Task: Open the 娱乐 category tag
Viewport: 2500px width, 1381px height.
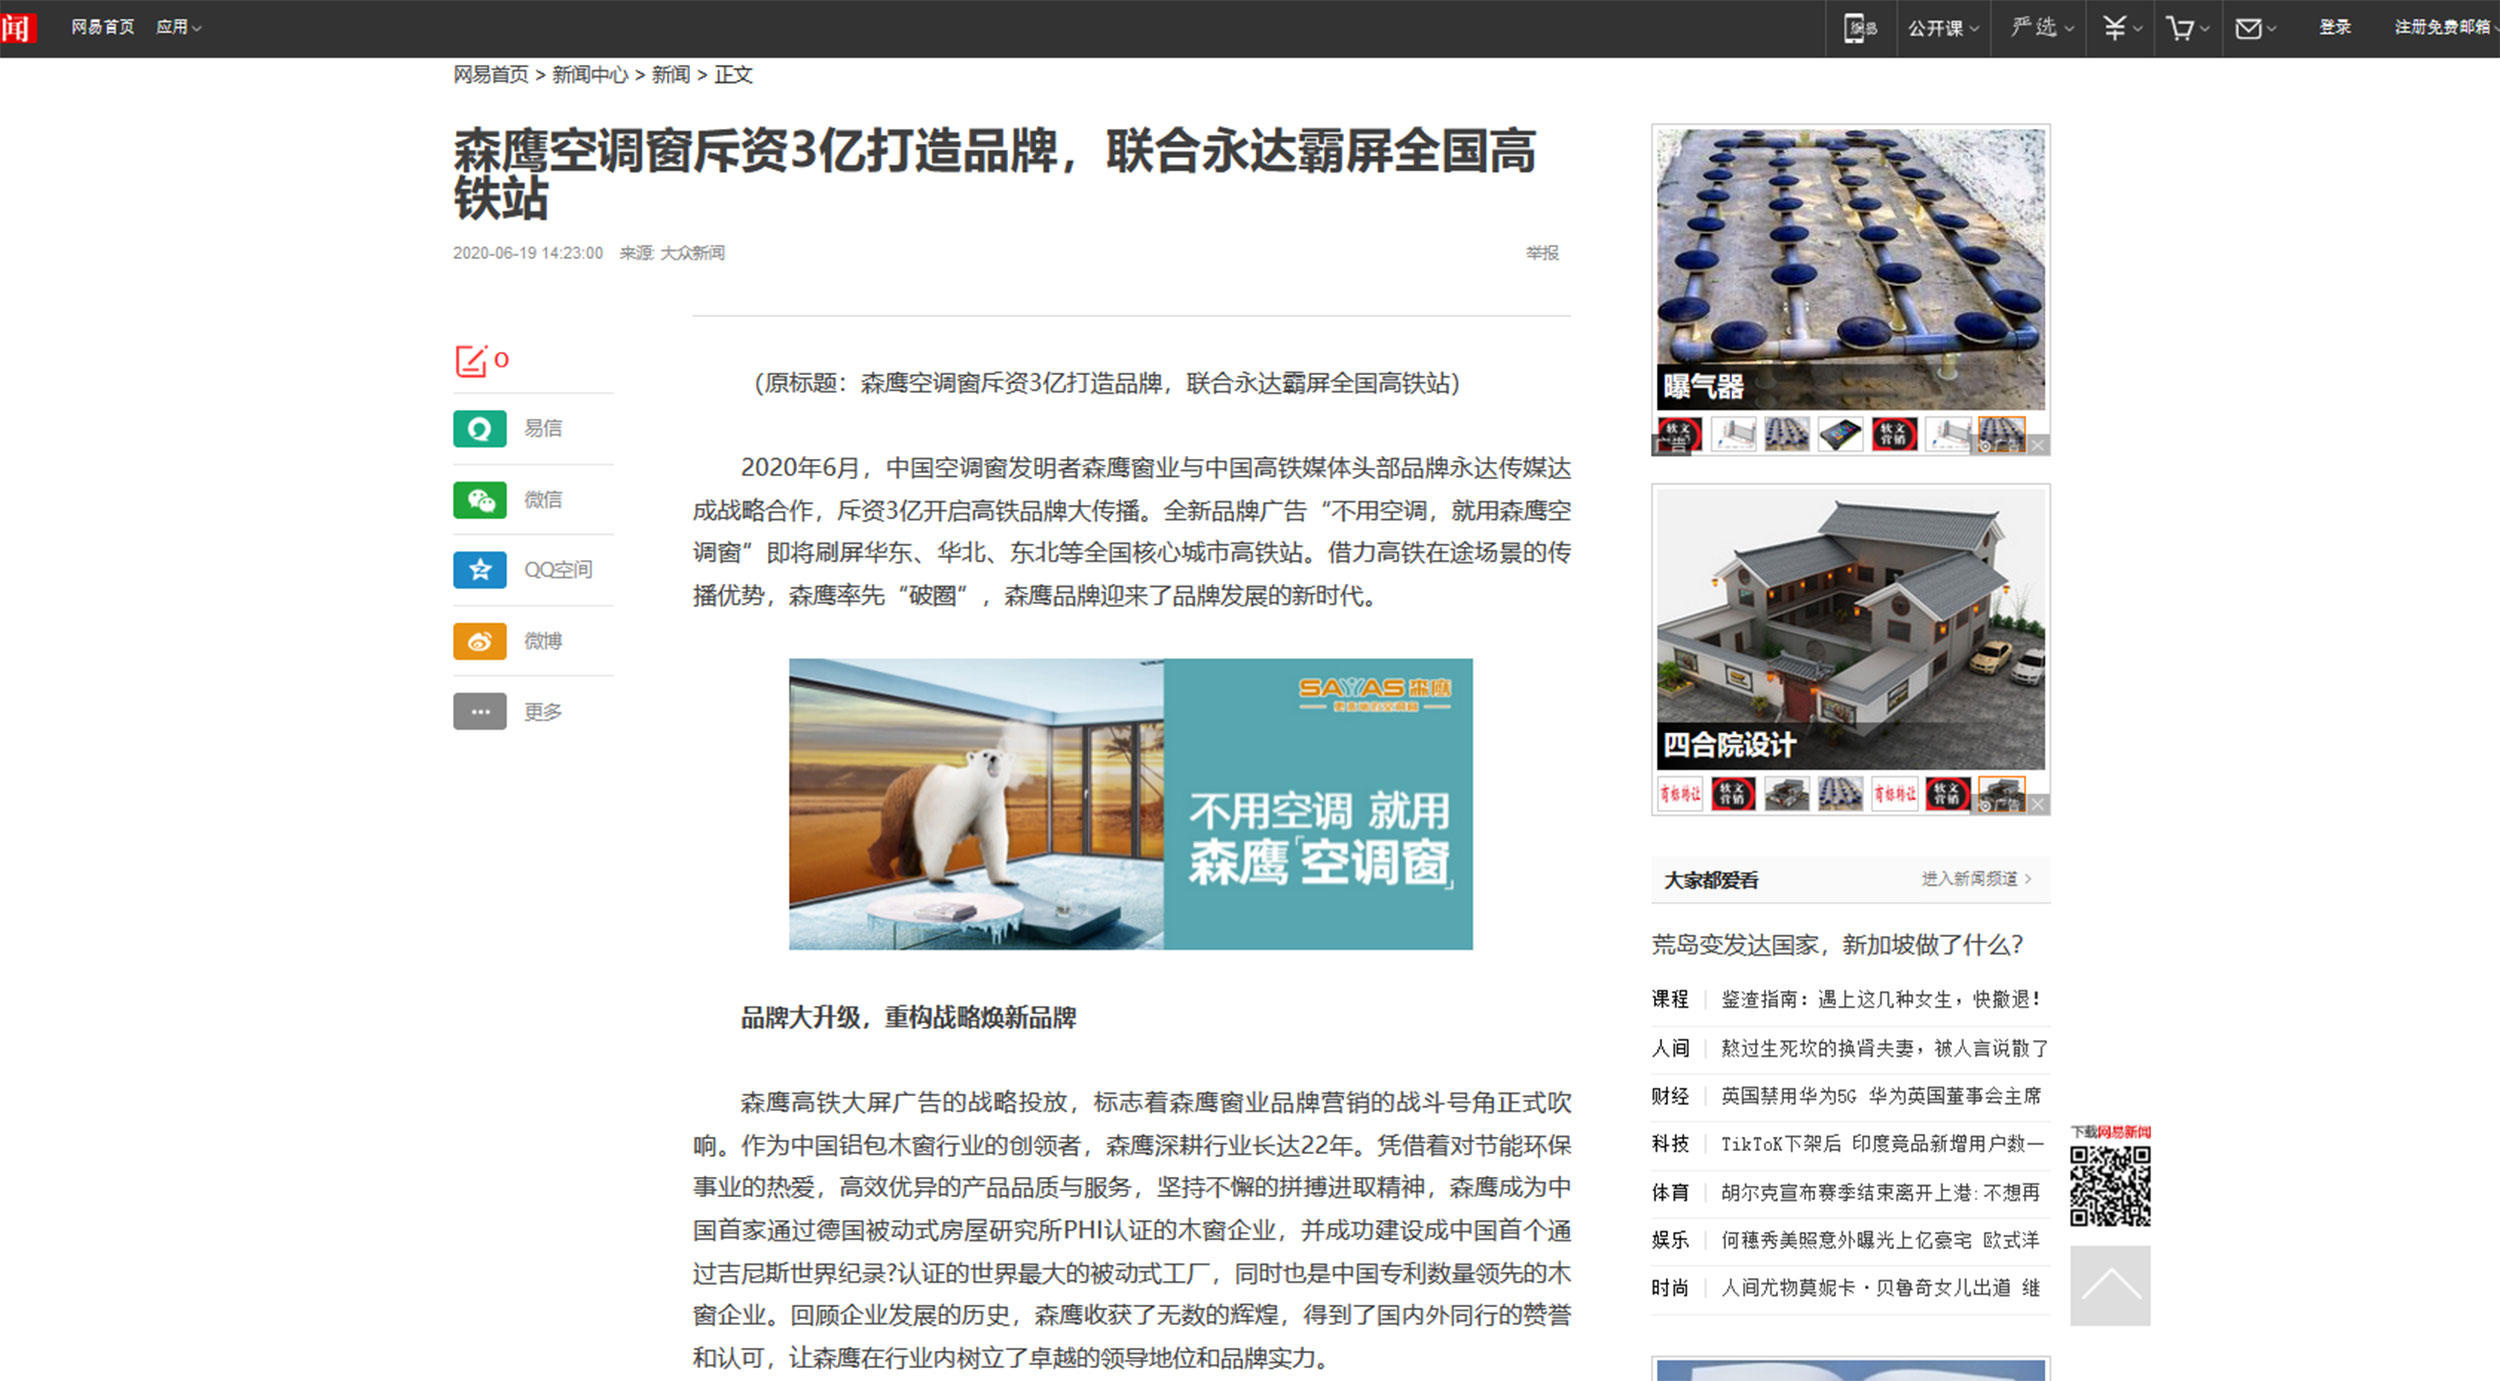Action: [1670, 1240]
